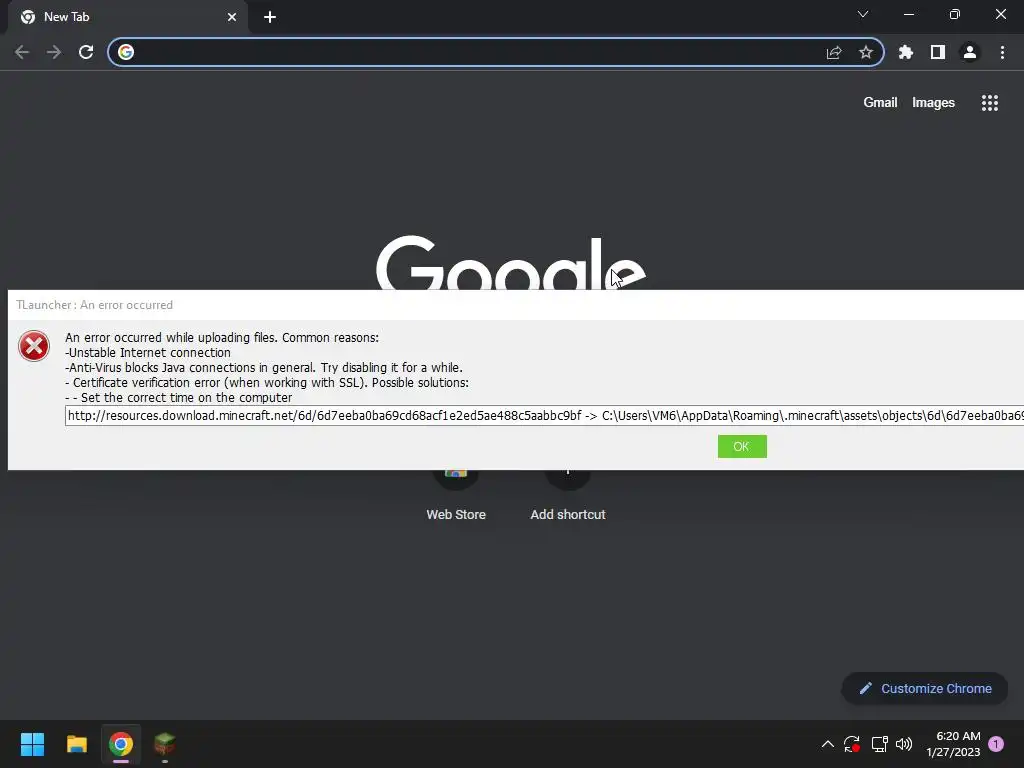This screenshot has width=1024, height=768.
Task: Open network settings from the tray
Action: pyautogui.click(x=879, y=744)
